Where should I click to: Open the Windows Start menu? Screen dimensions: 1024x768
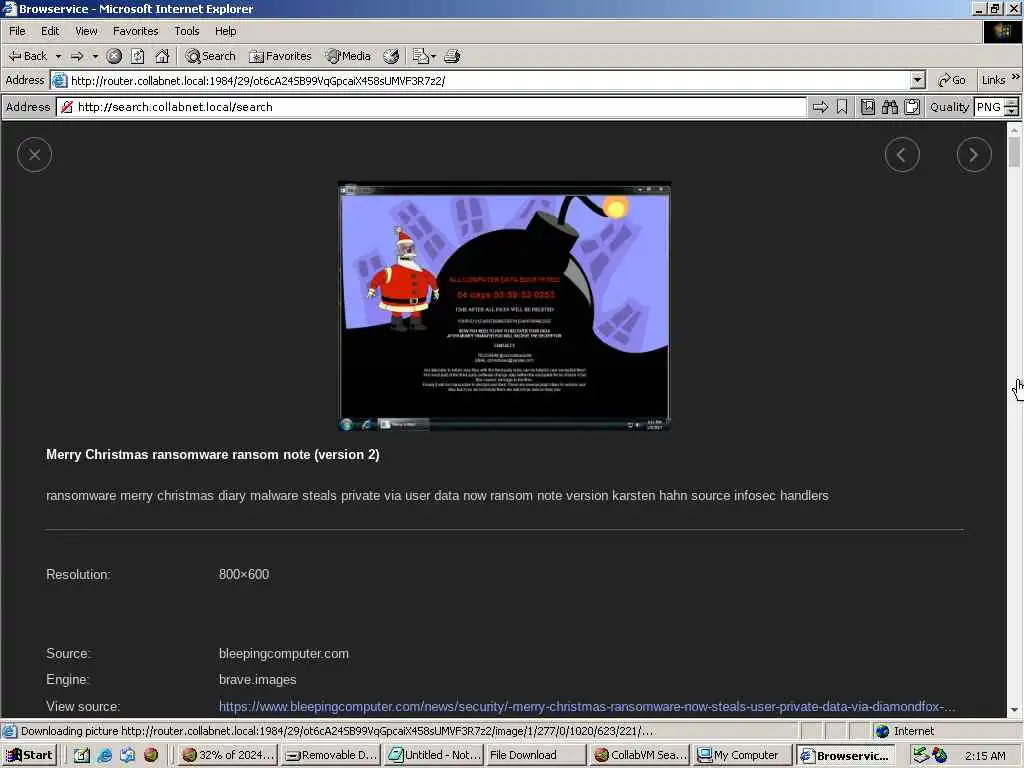click(x=30, y=755)
